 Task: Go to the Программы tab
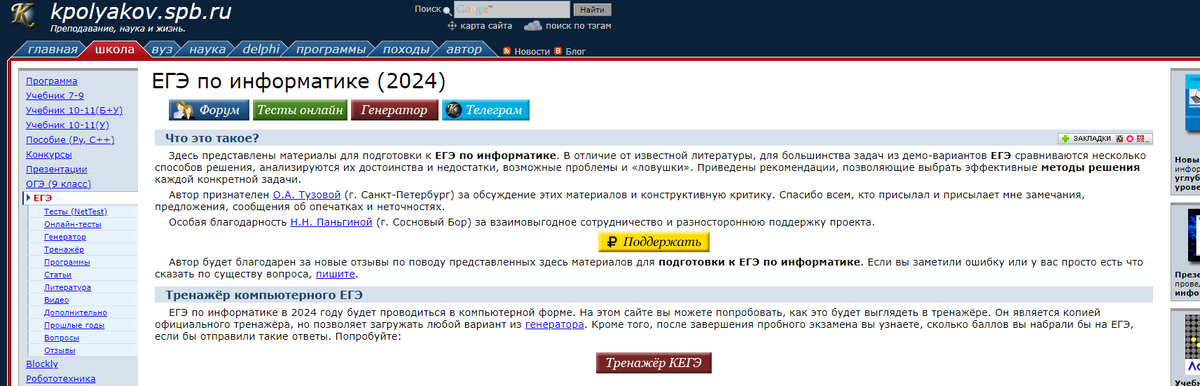pos(330,49)
